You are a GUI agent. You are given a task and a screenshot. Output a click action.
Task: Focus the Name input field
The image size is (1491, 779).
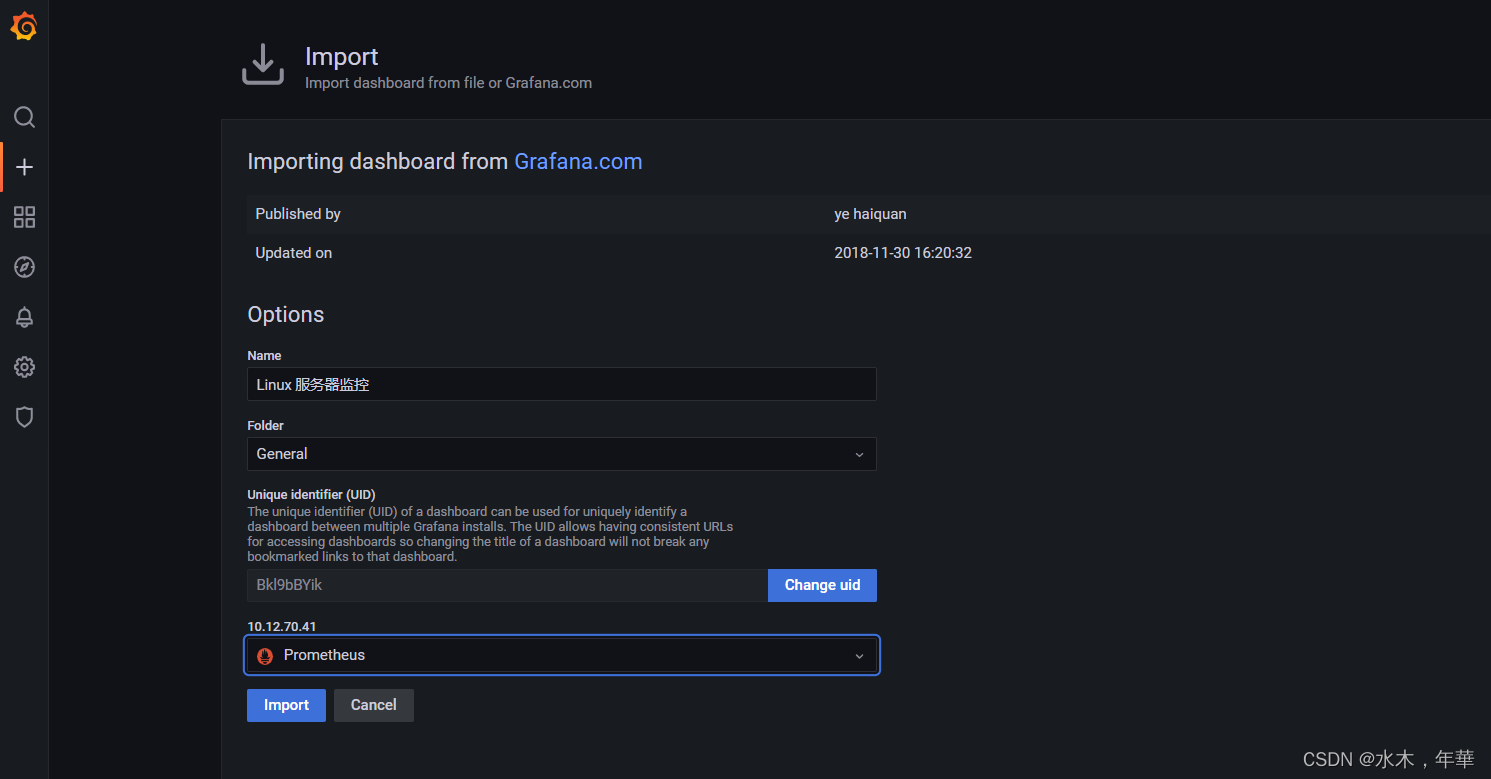(x=562, y=384)
